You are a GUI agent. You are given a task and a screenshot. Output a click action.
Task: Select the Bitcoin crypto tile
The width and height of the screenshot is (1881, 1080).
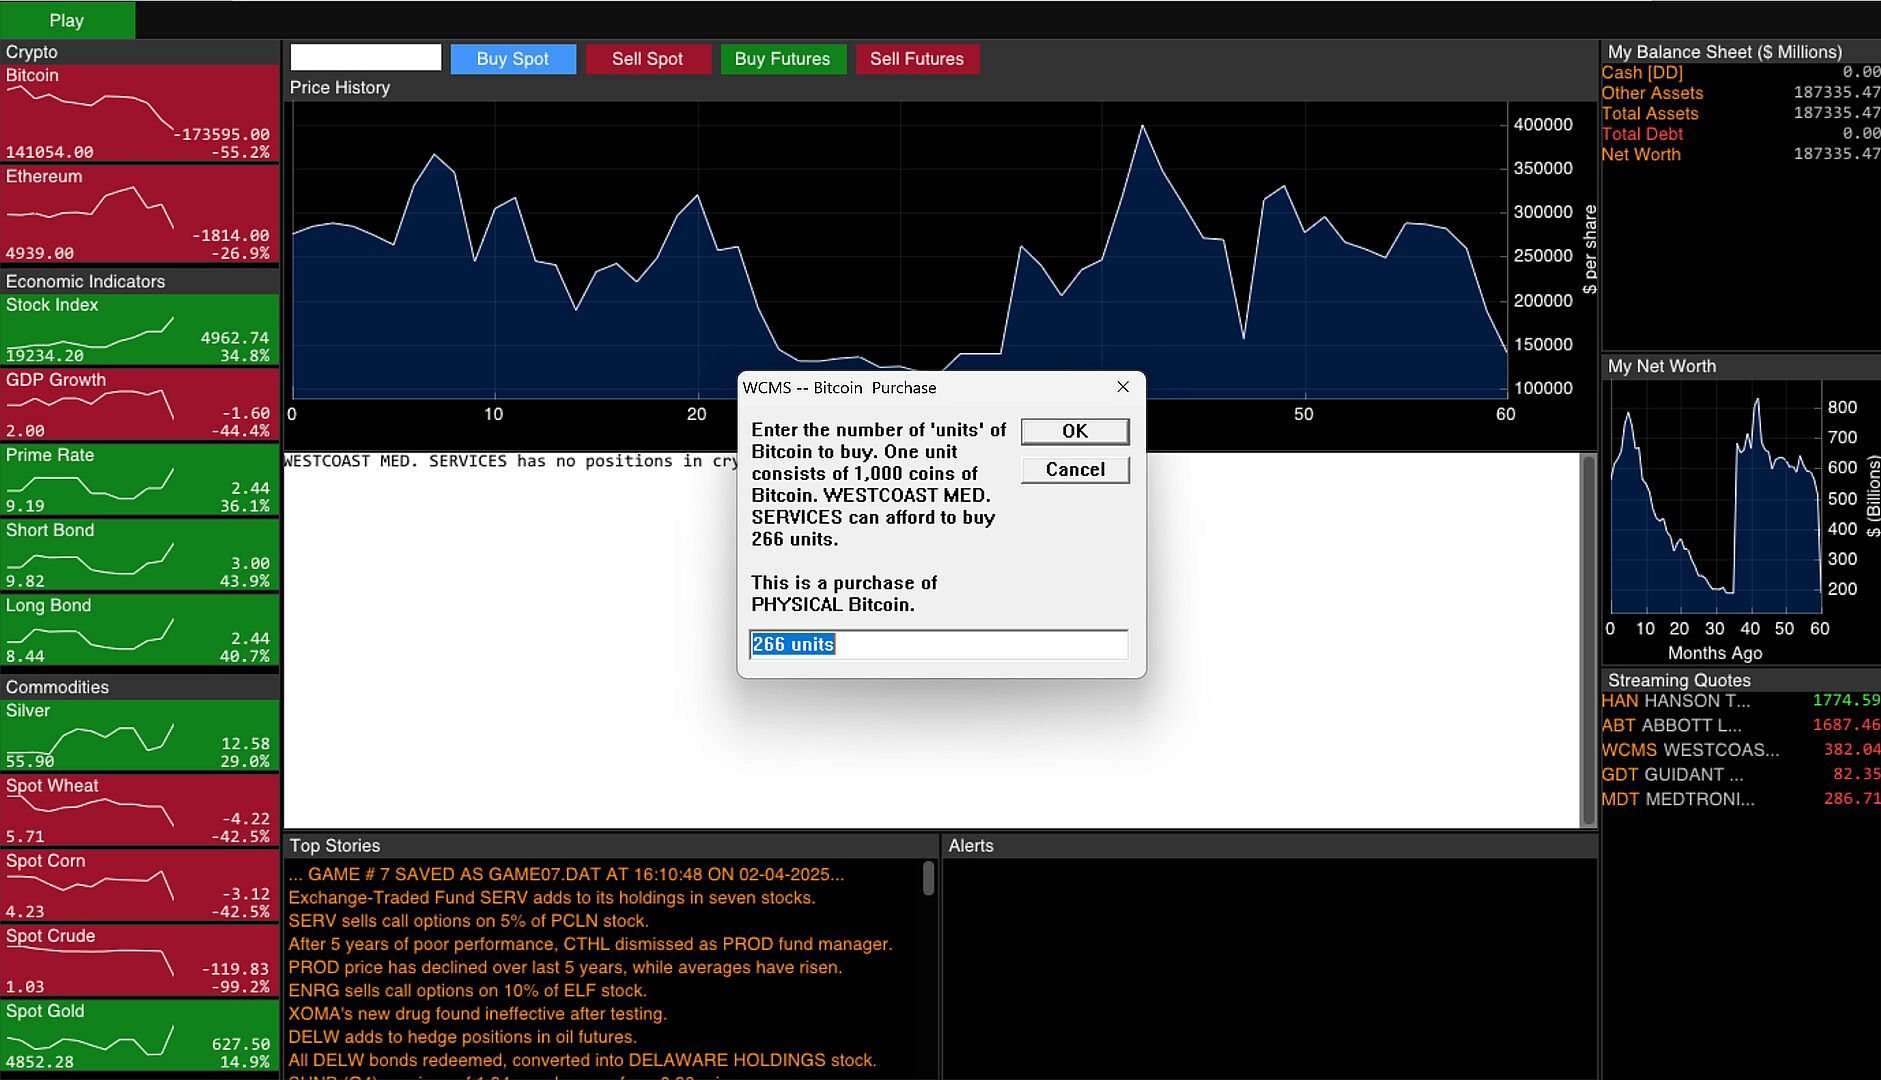(140, 113)
